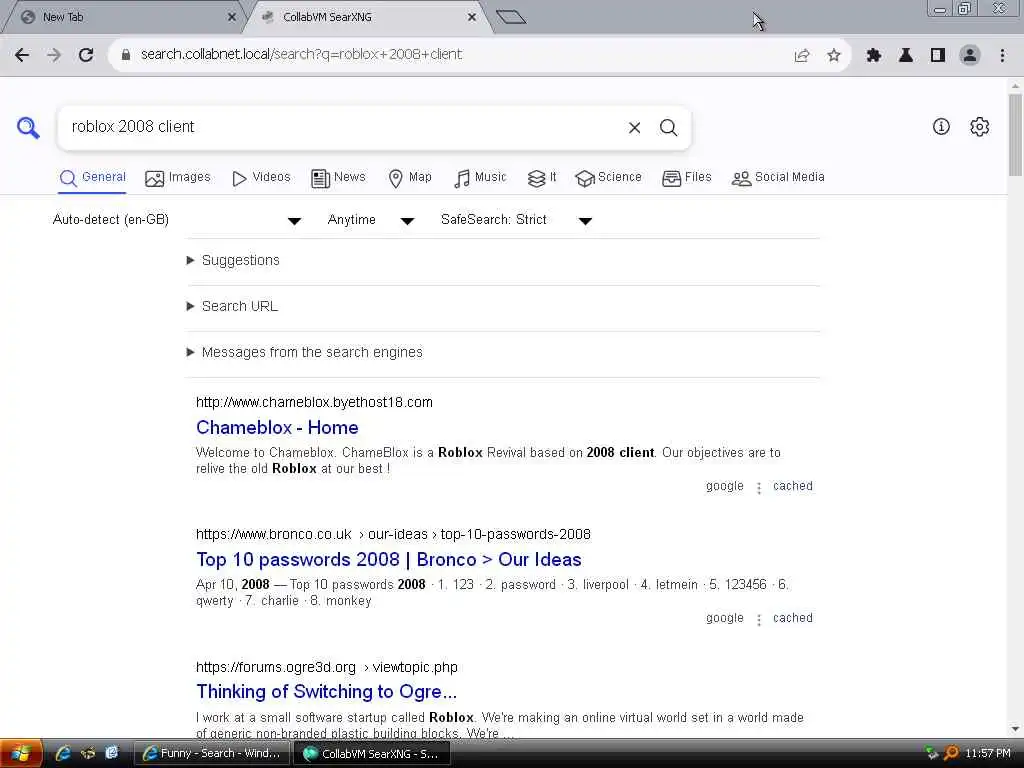Bookmark this page with the star icon
The height and width of the screenshot is (768, 1024).
click(x=834, y=56)
